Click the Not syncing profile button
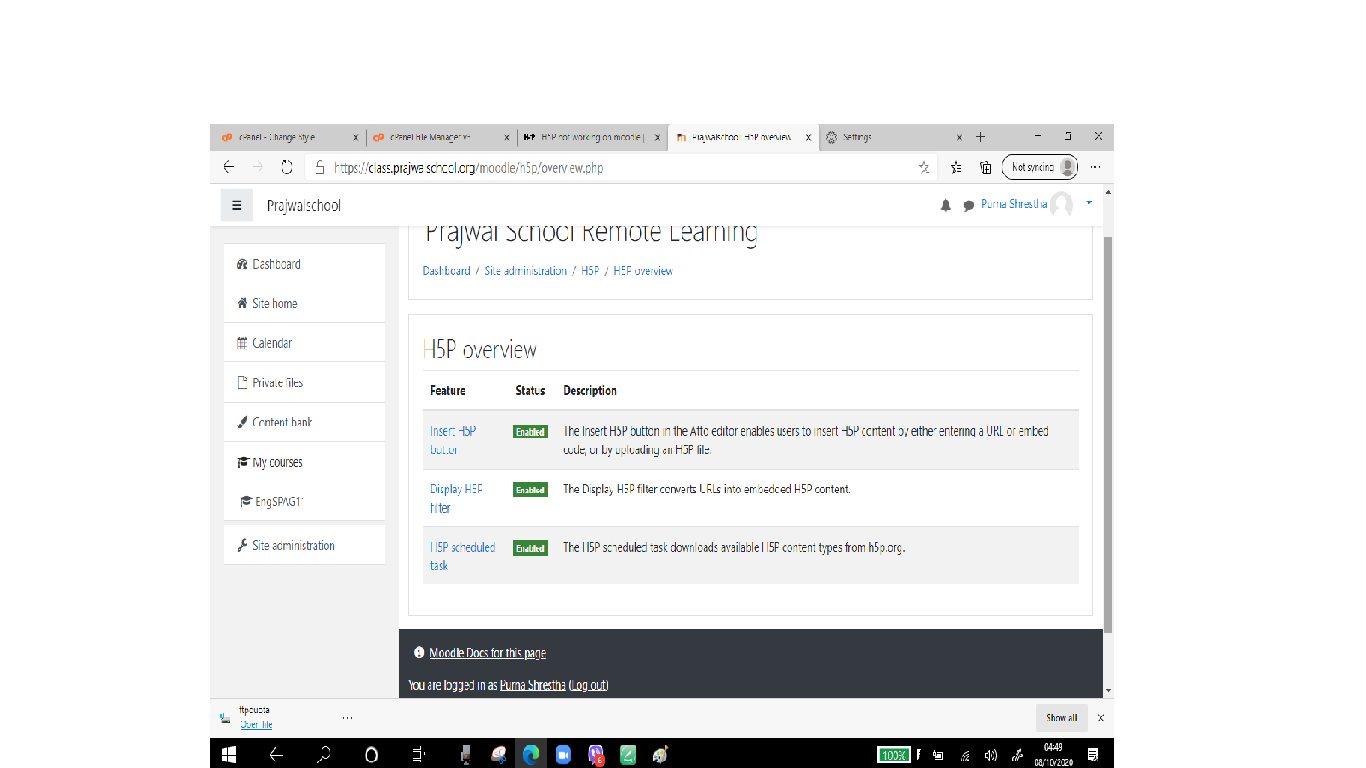This screenshot has width=1366, height=768. (x=1040, y=167)
